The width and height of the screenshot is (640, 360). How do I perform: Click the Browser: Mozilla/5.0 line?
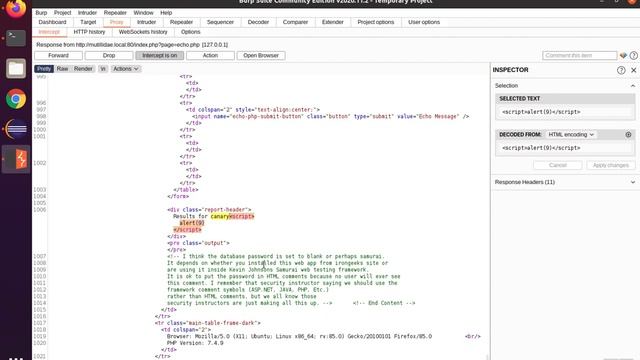[x=299, y=336]
